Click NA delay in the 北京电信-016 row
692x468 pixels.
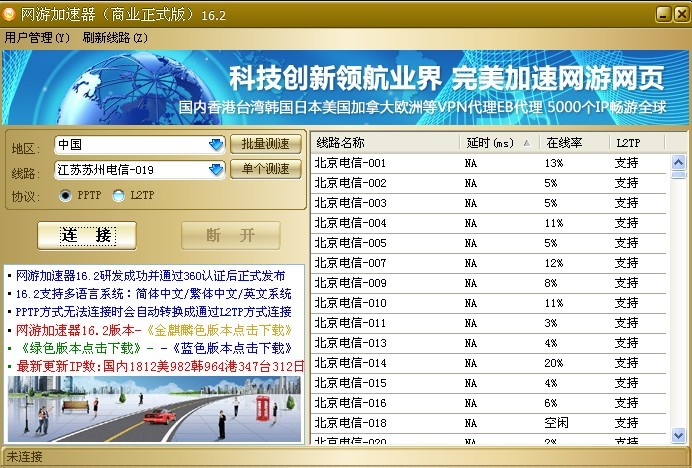pyautogui.click(x=470, y=404)
